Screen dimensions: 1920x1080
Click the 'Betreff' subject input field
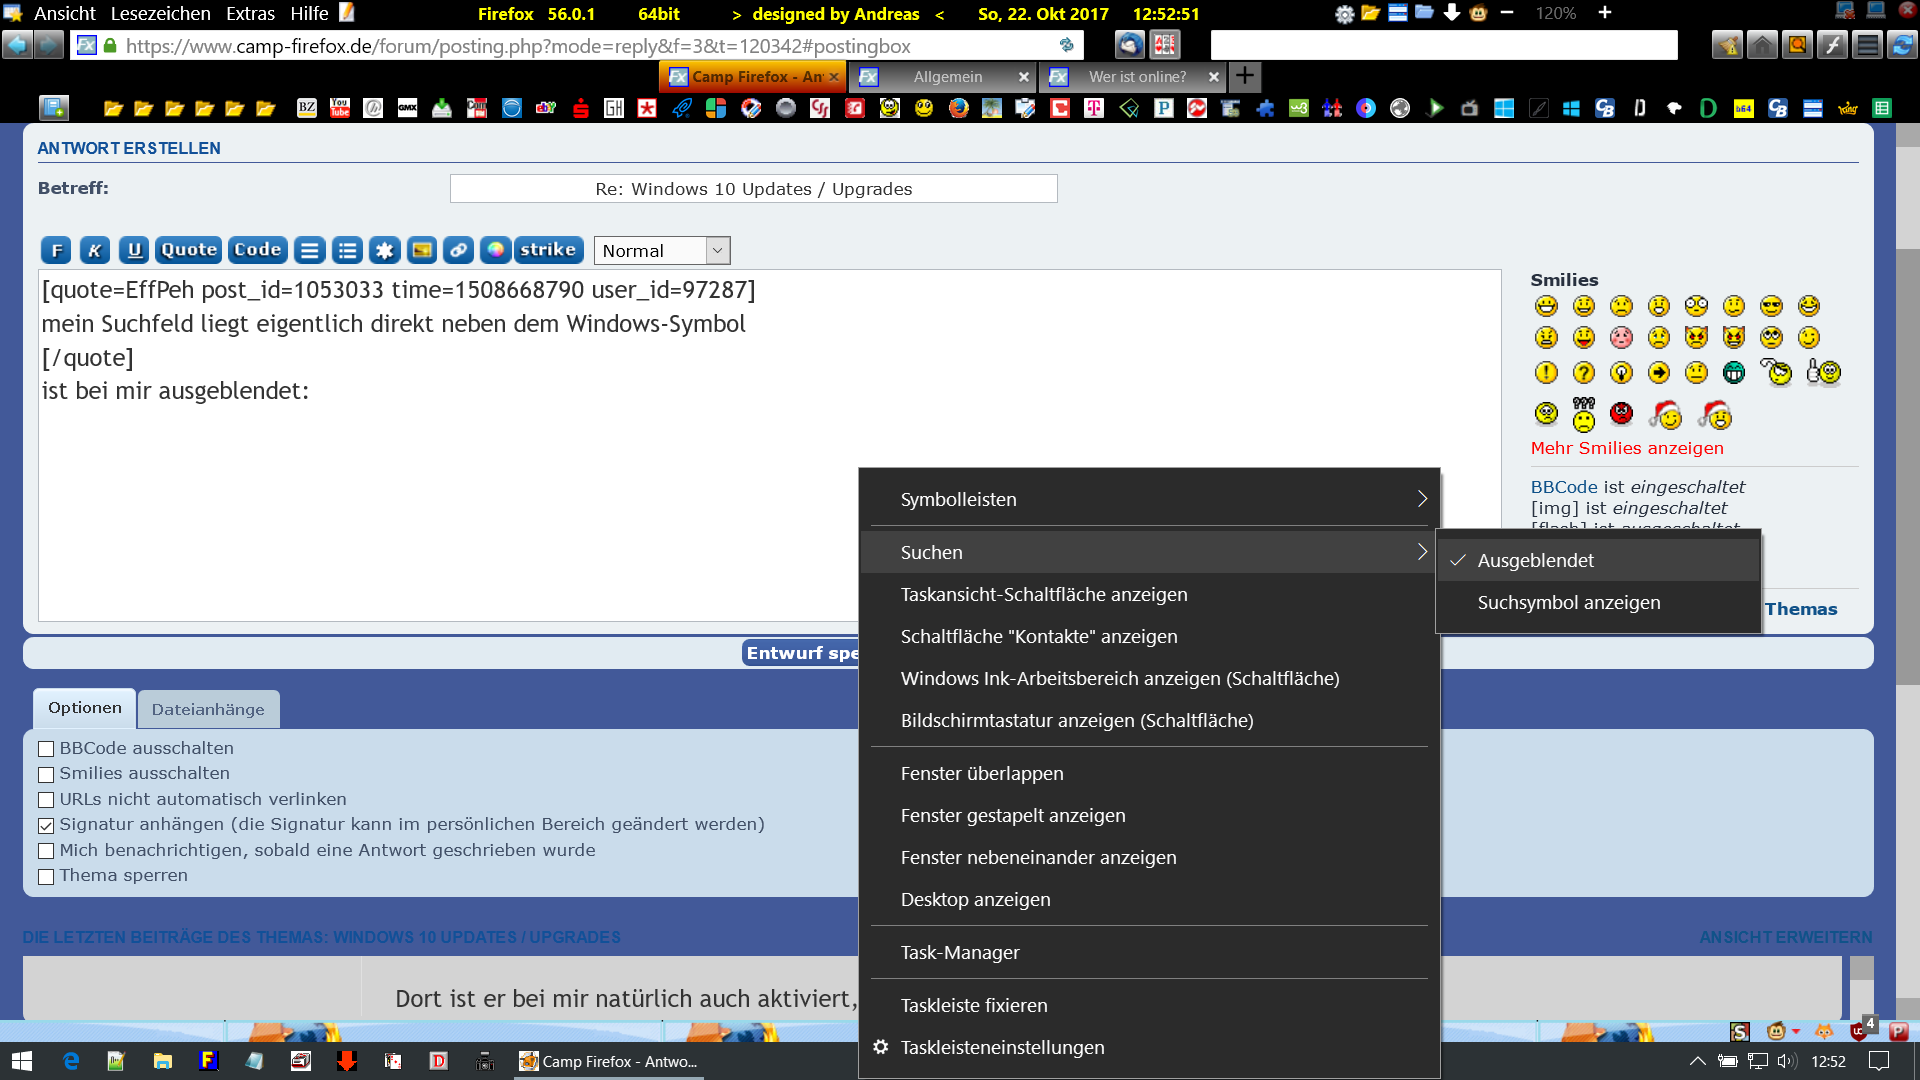[x=753, y=189]
